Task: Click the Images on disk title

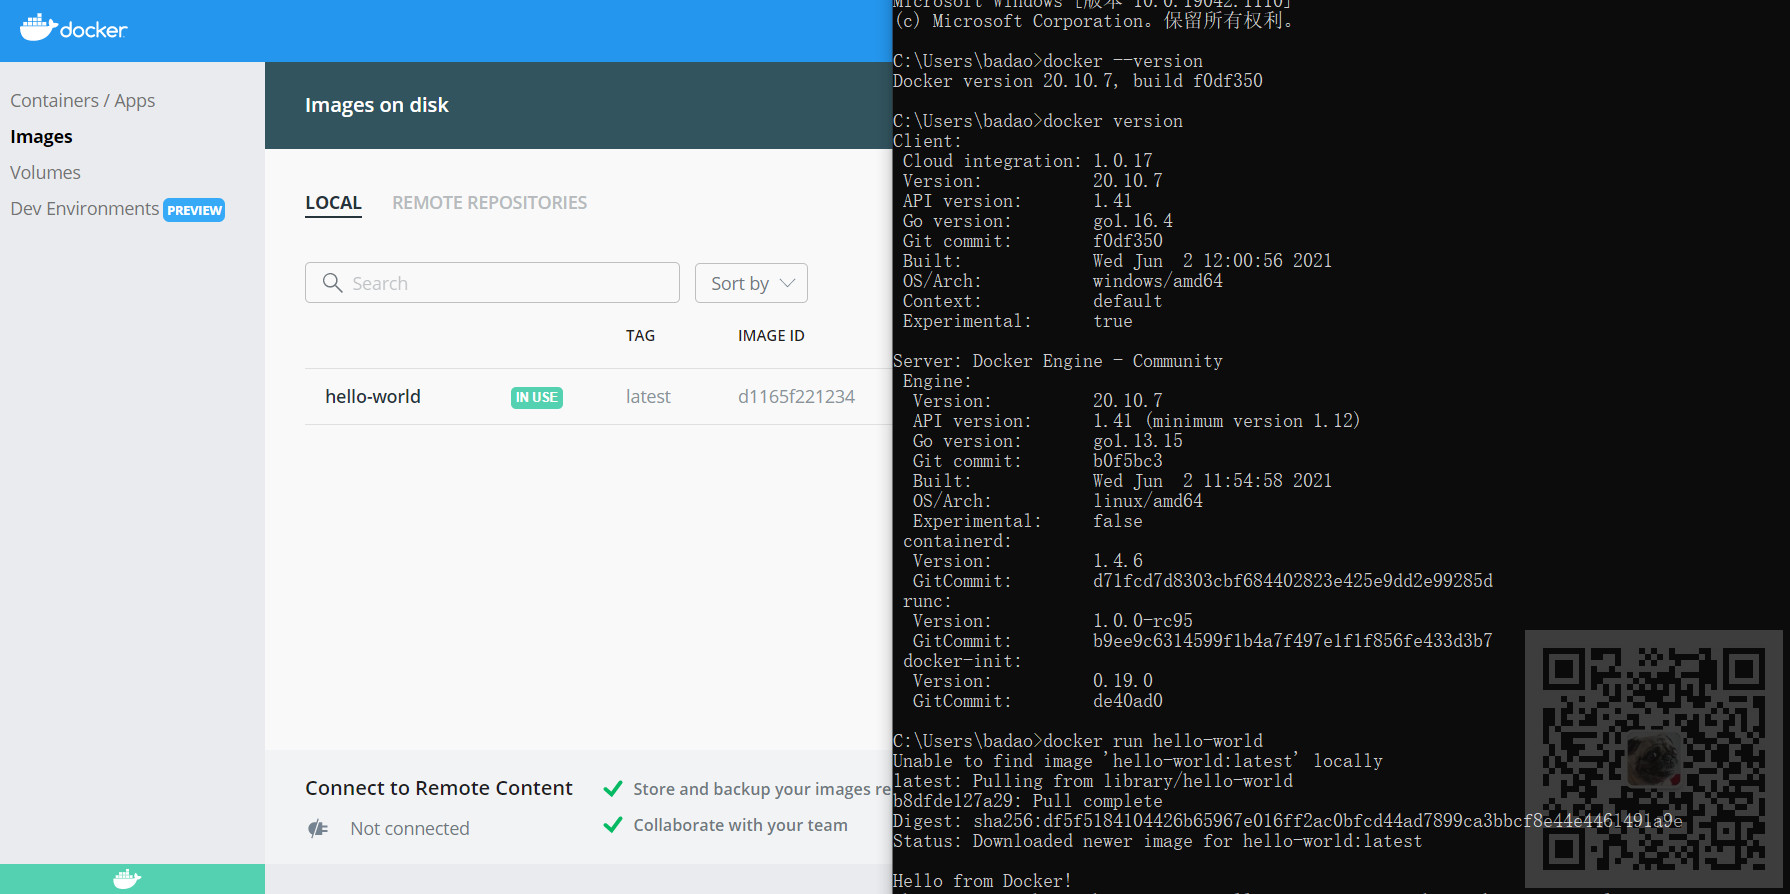Action: point(377,105)
